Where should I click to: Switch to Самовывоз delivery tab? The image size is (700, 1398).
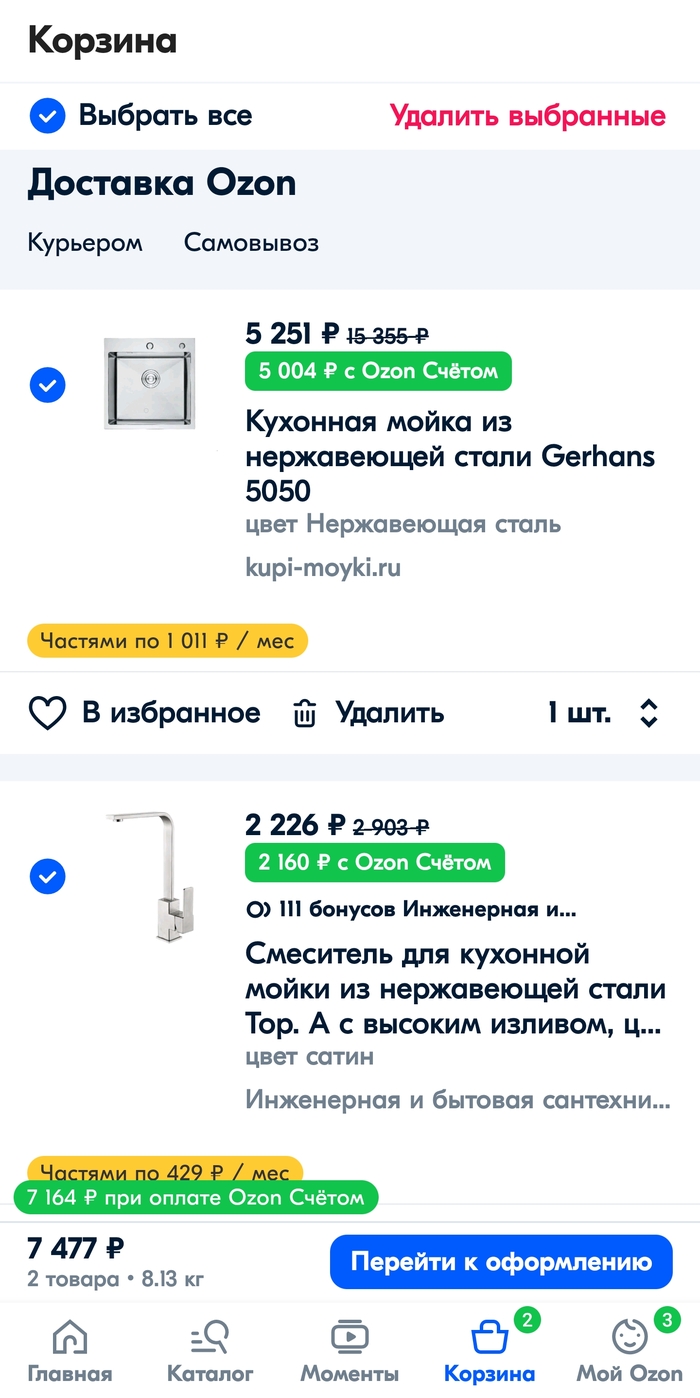(251, 243)
